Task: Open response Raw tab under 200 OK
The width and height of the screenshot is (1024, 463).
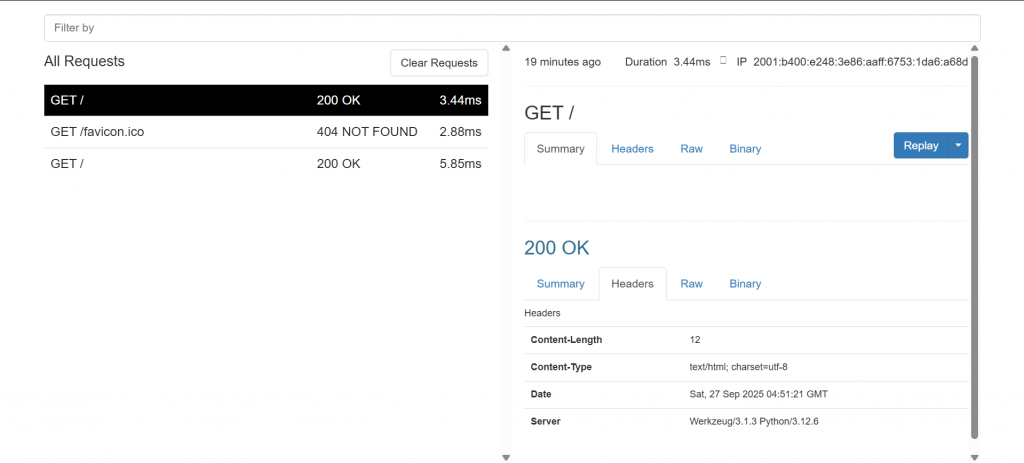Action: click(692, 284)
